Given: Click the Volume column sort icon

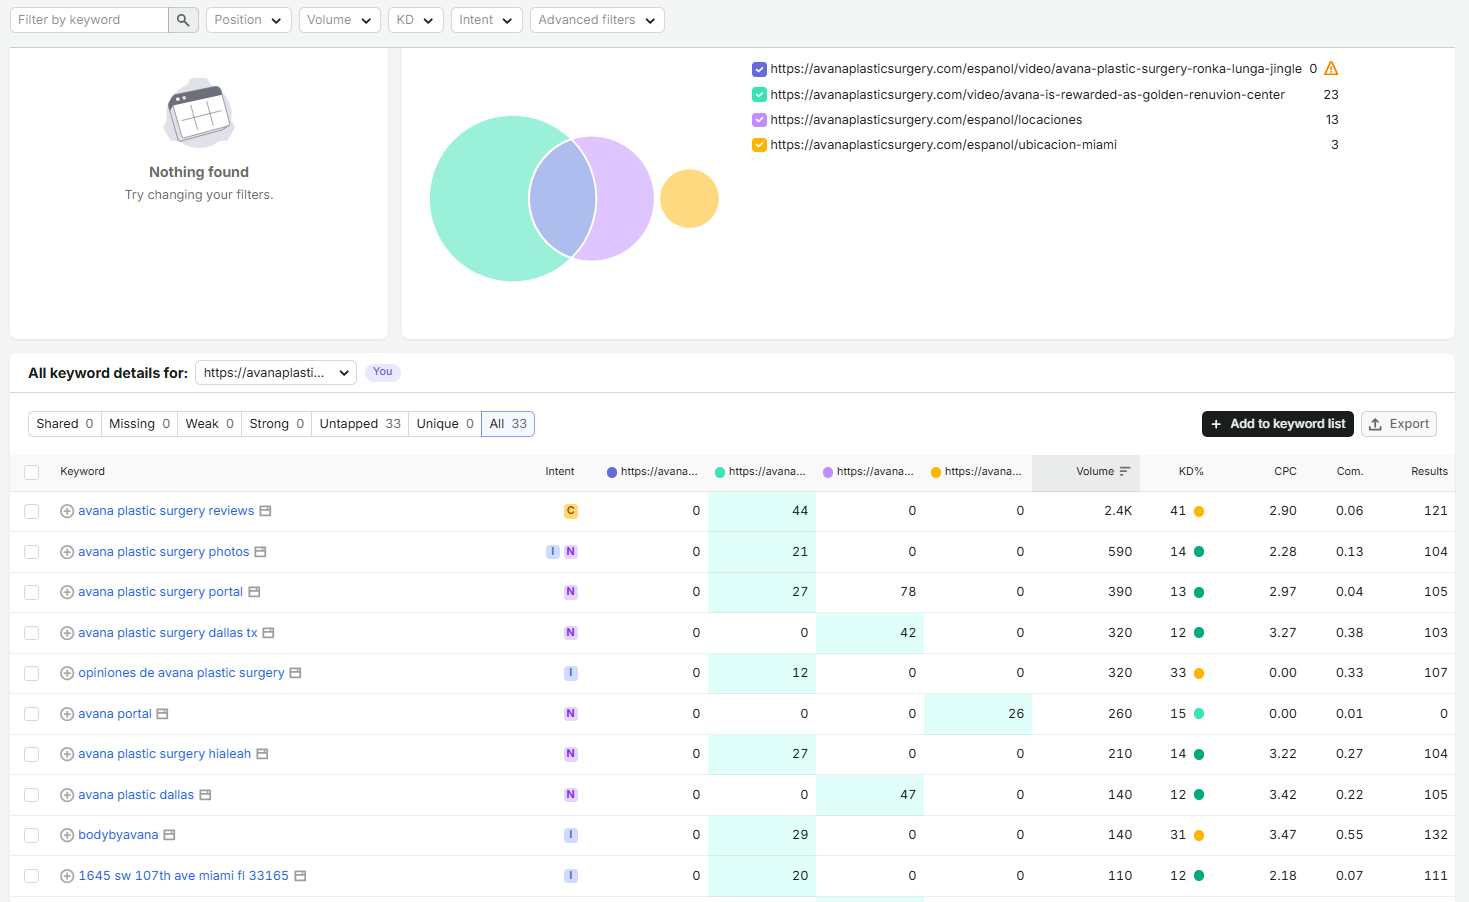Looking at the screenshot, I should pos(1125,471).
